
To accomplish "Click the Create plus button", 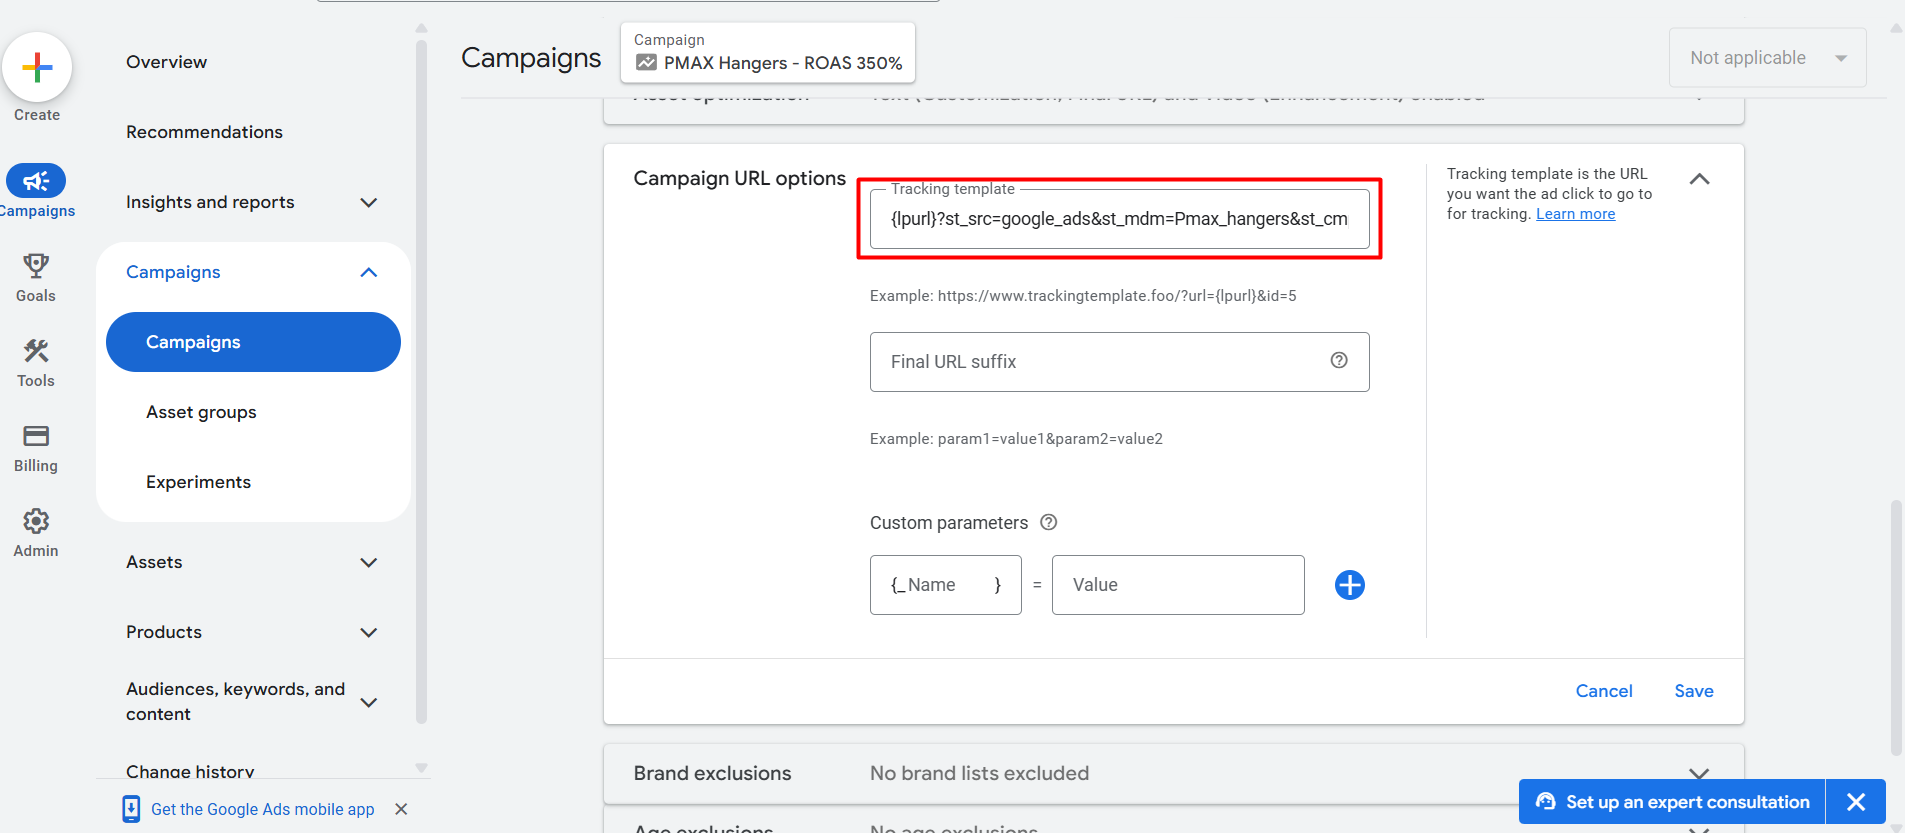I will [37, 67].
